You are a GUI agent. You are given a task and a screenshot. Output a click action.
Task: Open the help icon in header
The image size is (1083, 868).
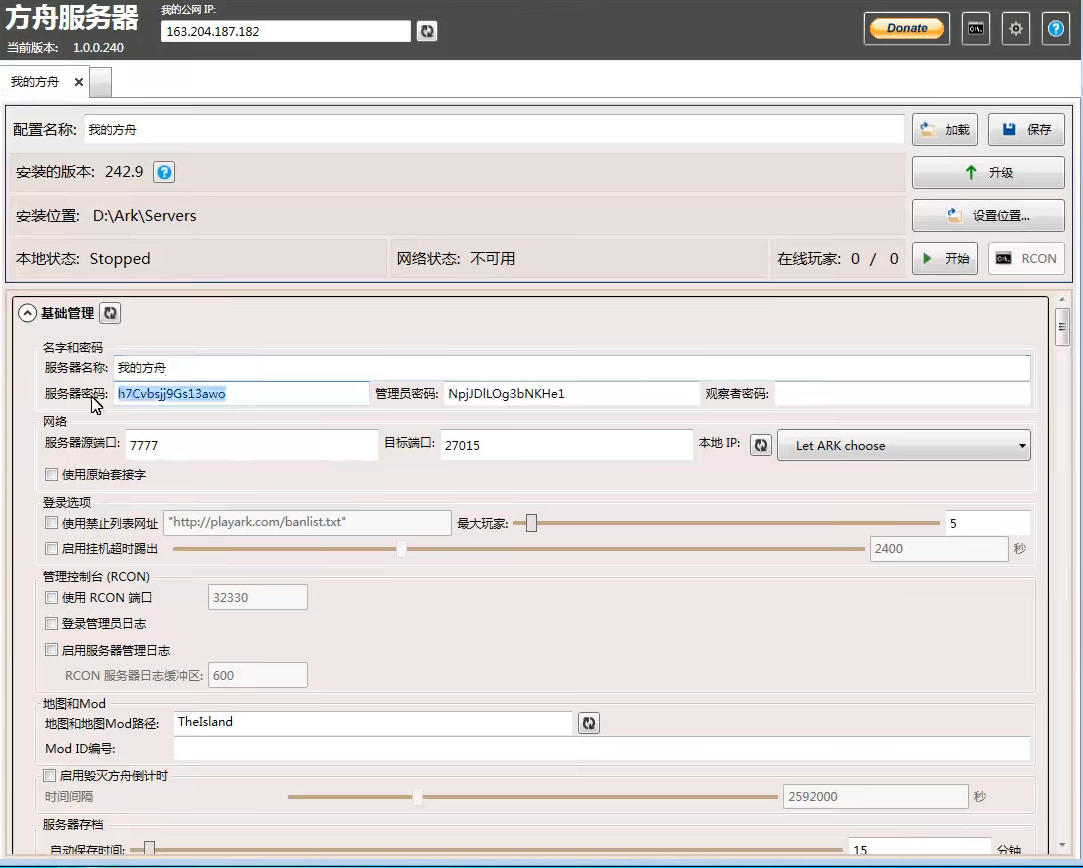click(1055, 29)
